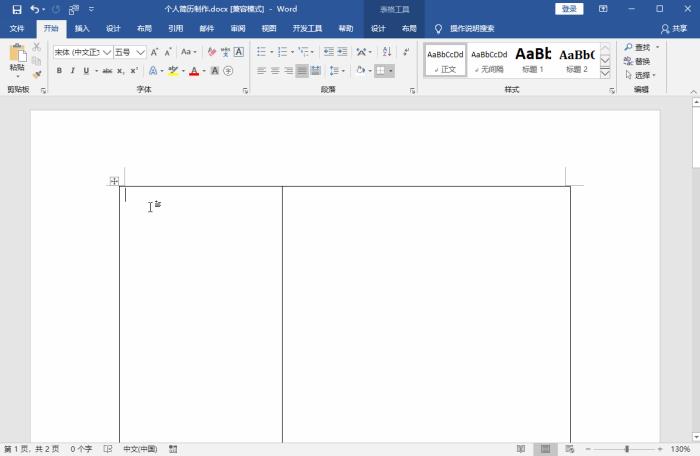
Task: Click the Save icon in title bar
Action: 17,9
